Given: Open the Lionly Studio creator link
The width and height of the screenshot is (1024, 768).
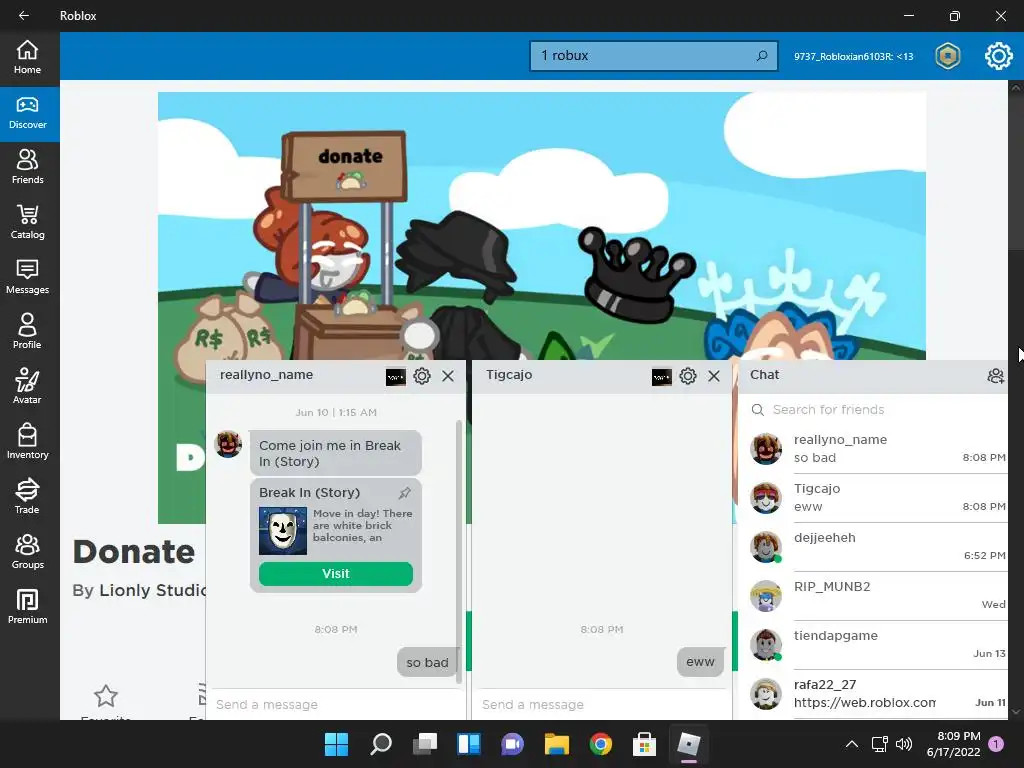Looking at the screenshot, I should (152, 590).
